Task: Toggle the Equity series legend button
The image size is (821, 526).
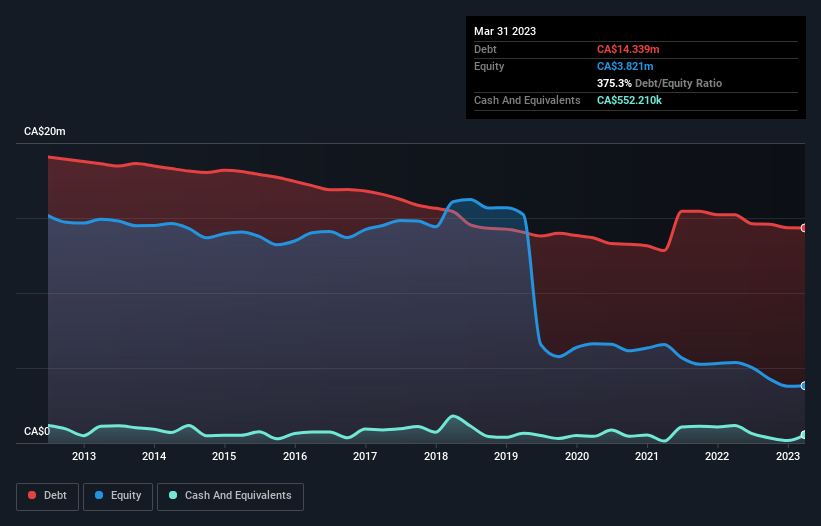Action: point(118,496)
